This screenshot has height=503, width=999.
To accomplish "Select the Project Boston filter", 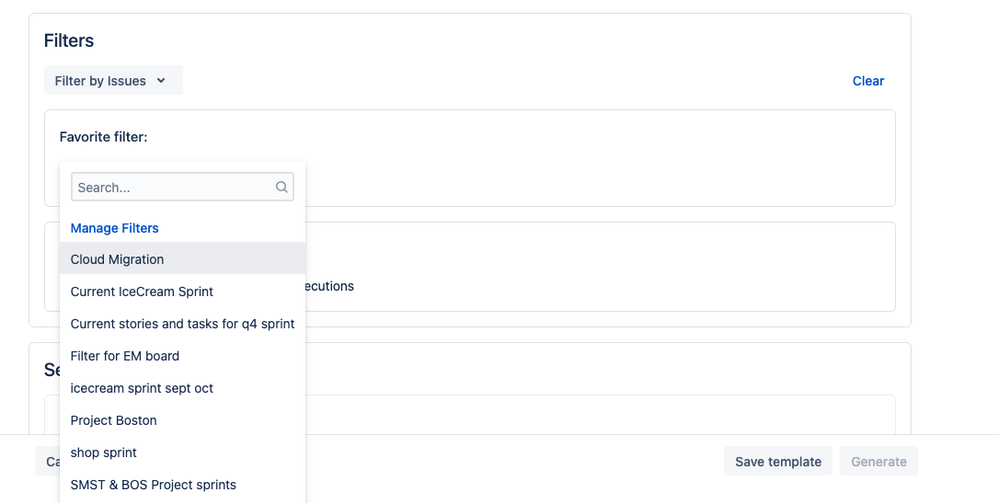I will [x=113, y=420].
